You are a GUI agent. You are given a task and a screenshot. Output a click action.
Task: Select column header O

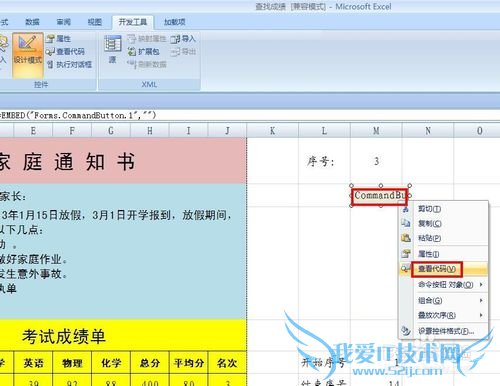(477, 131)
